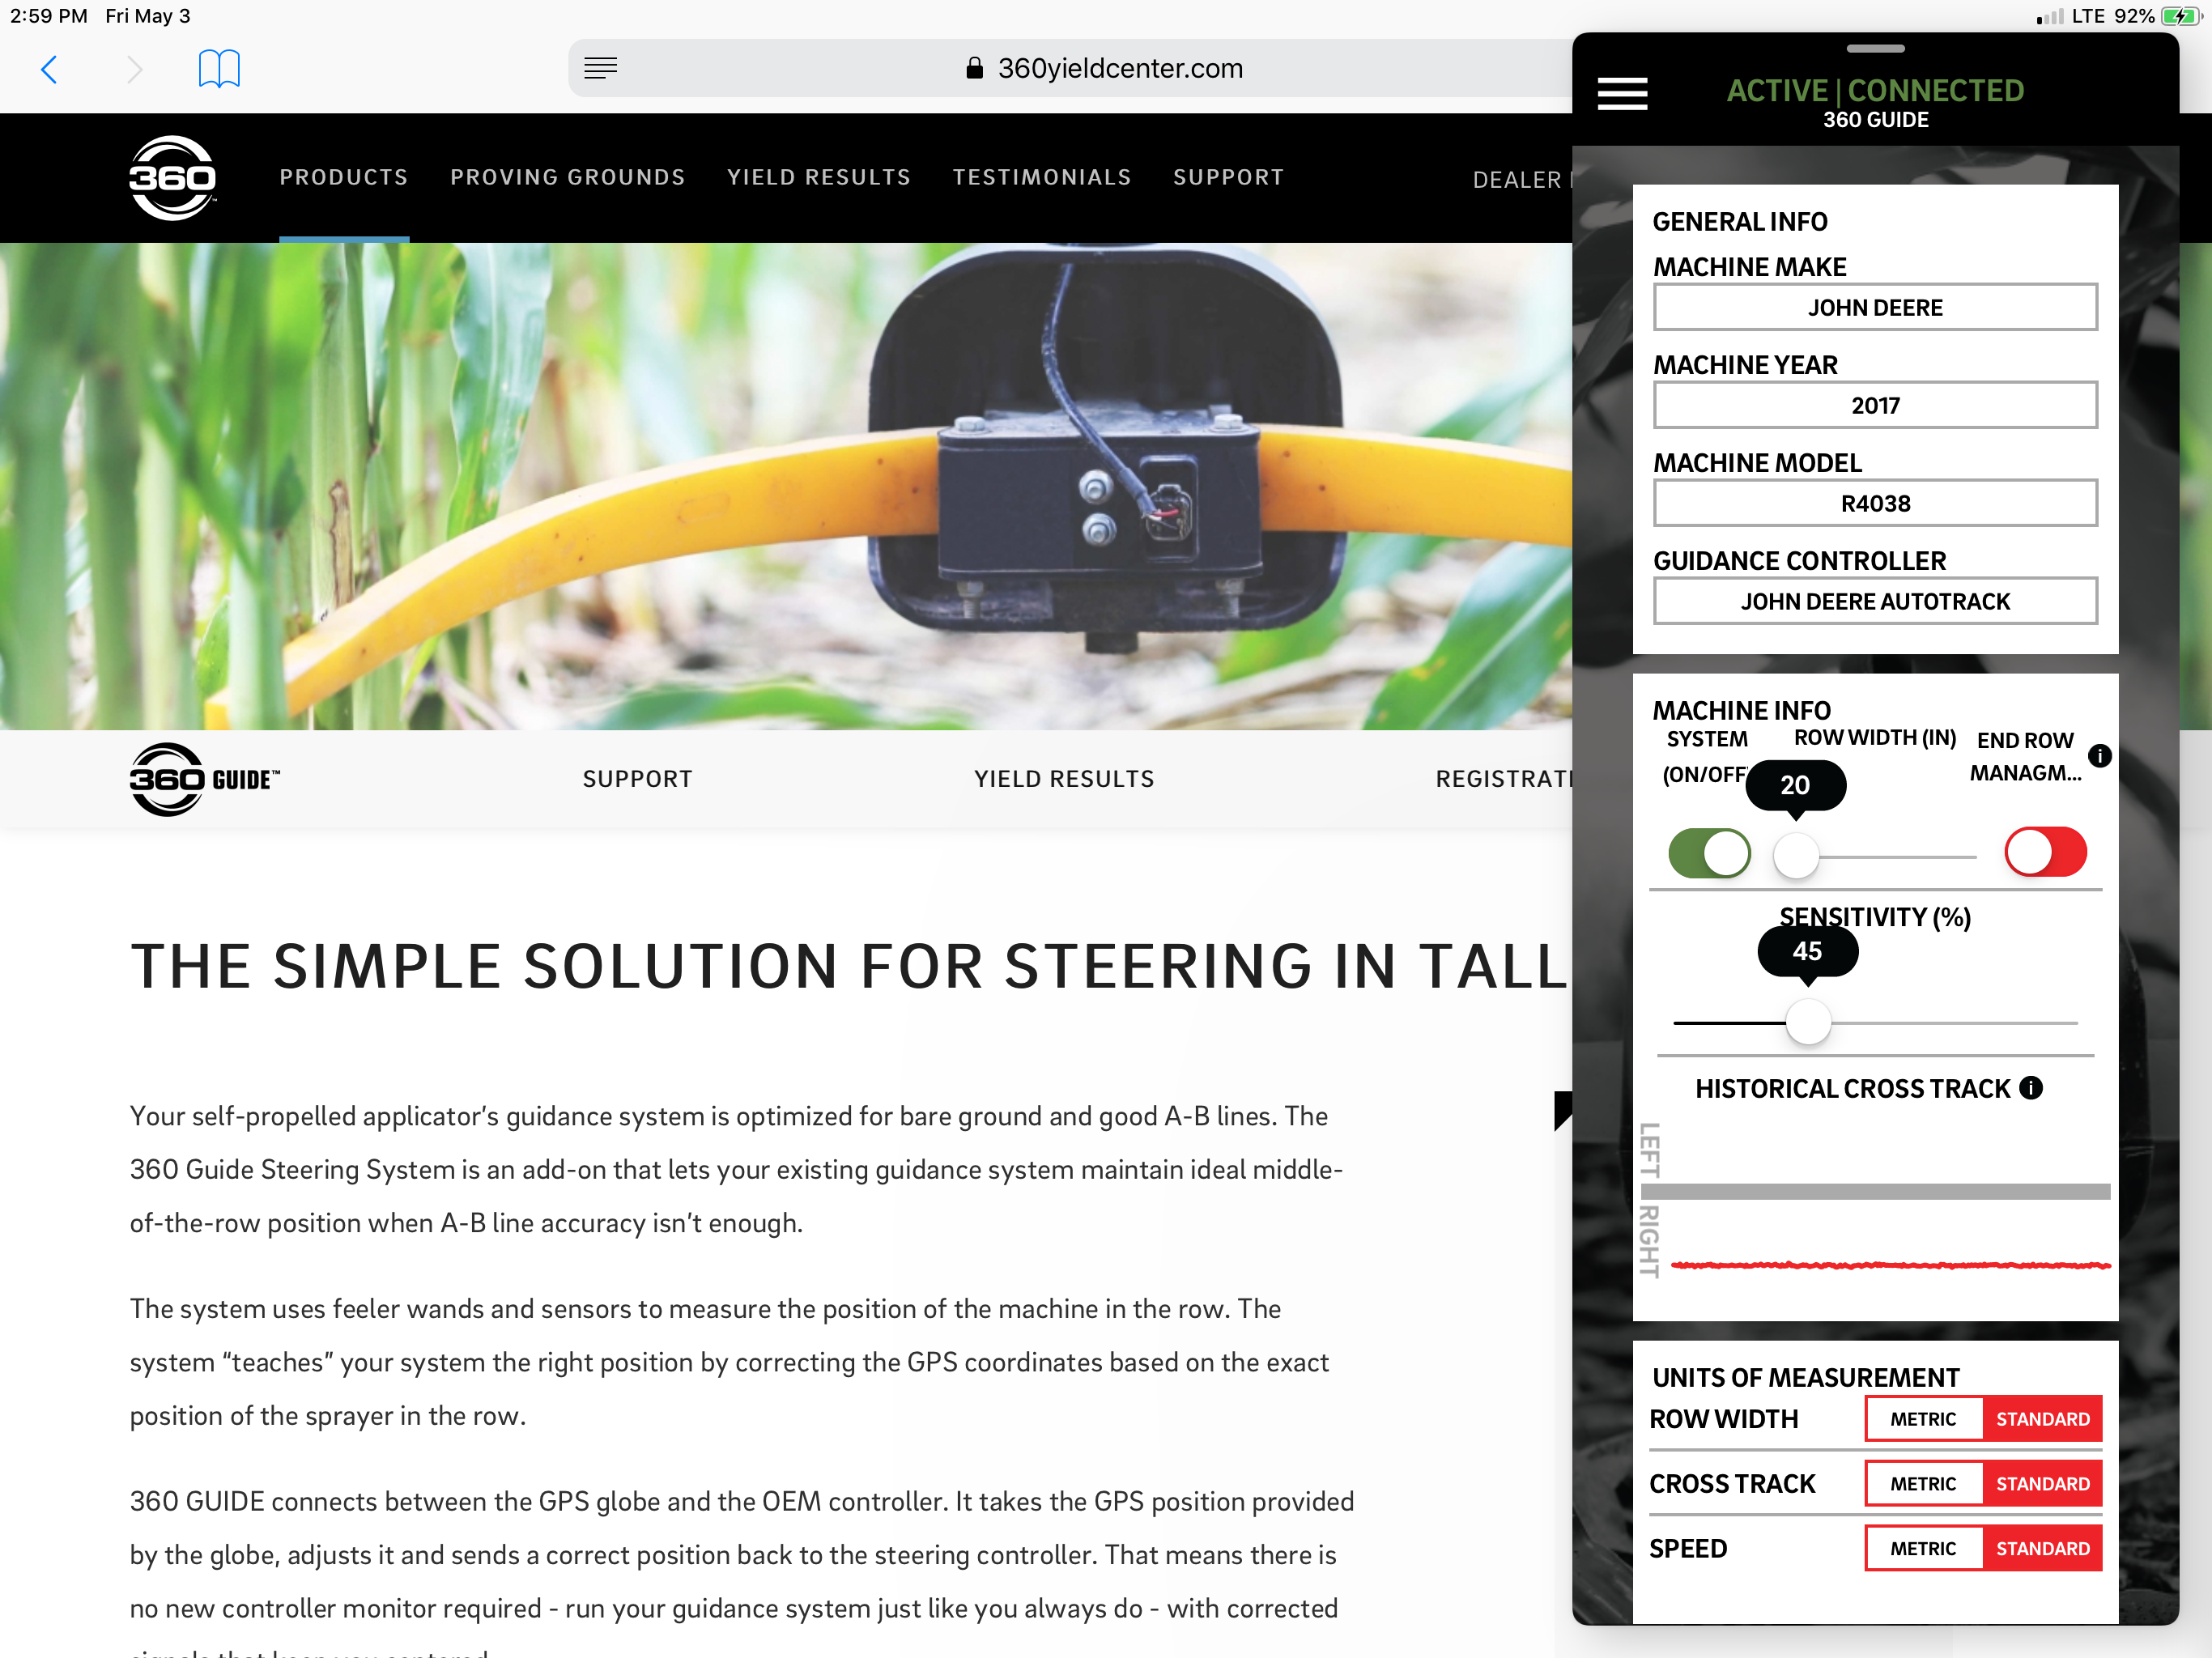Tap the 360 logo in site header

click(172, 178)
